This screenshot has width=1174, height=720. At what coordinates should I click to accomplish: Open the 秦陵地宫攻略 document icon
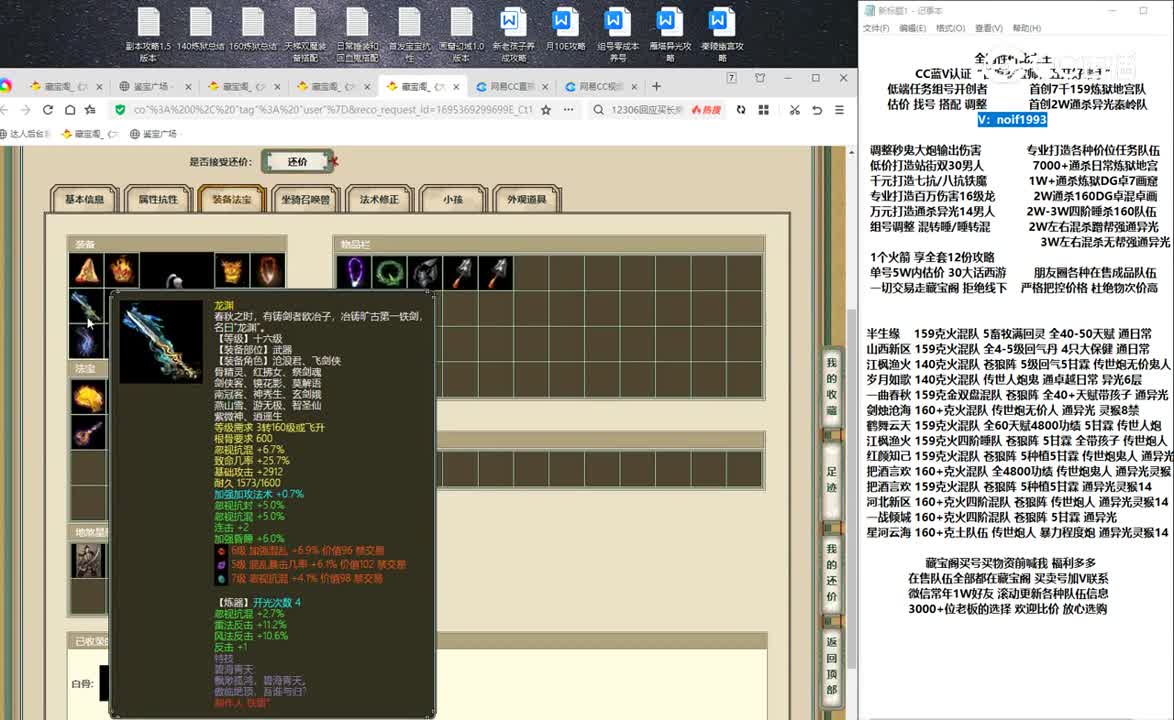(722, 34)
